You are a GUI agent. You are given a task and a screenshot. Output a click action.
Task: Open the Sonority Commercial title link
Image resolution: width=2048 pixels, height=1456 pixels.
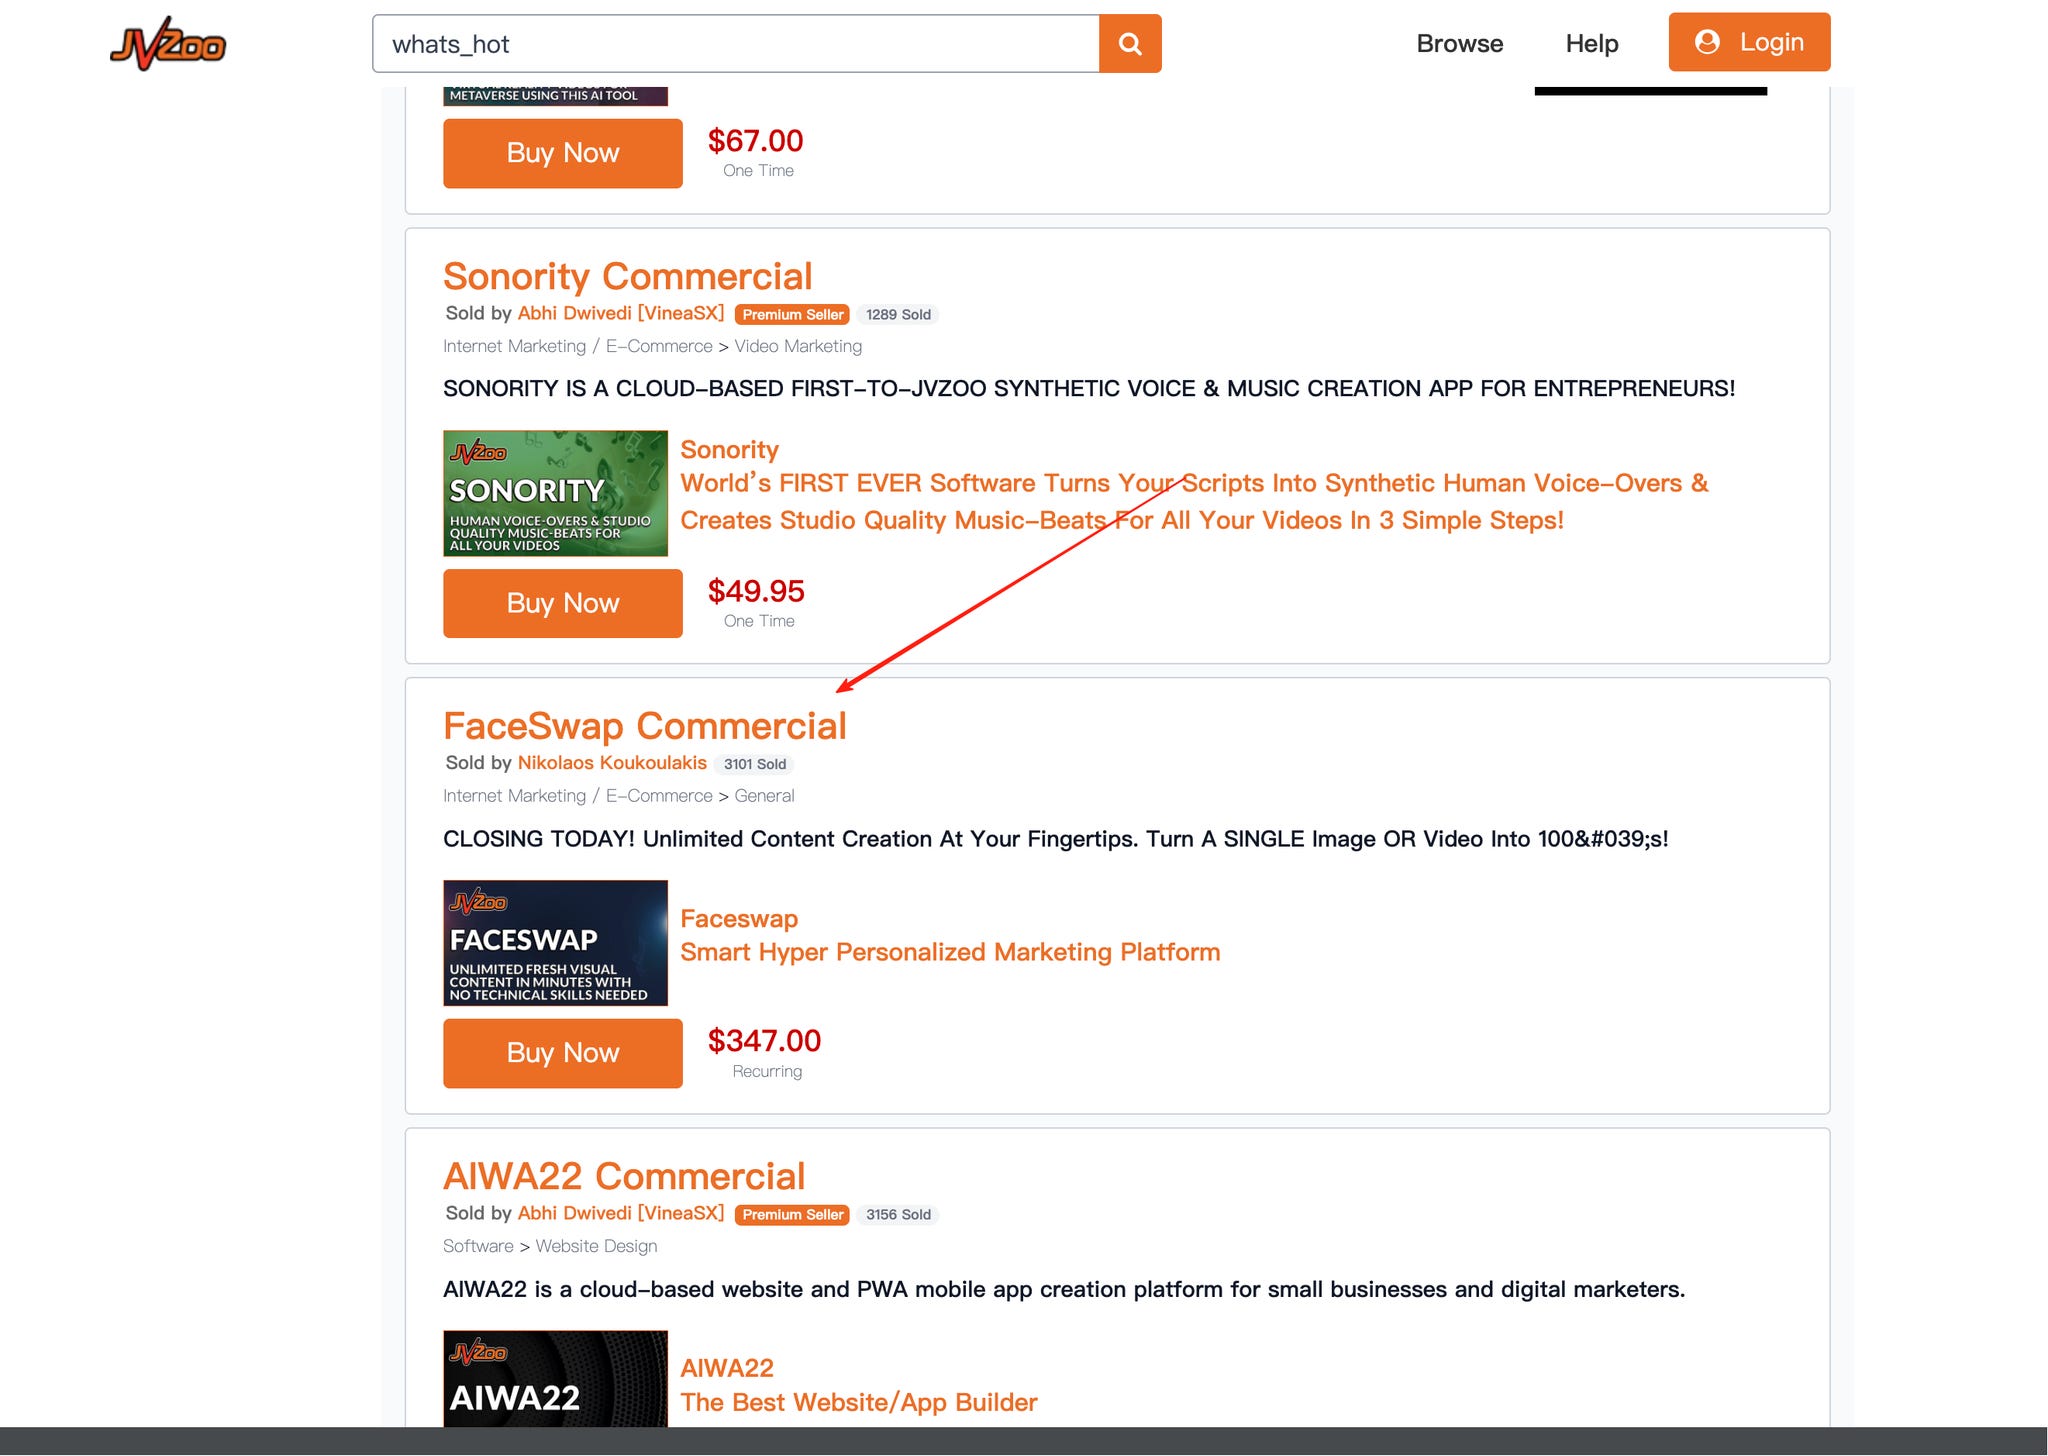pyautogui.click(x=627, y=277)
